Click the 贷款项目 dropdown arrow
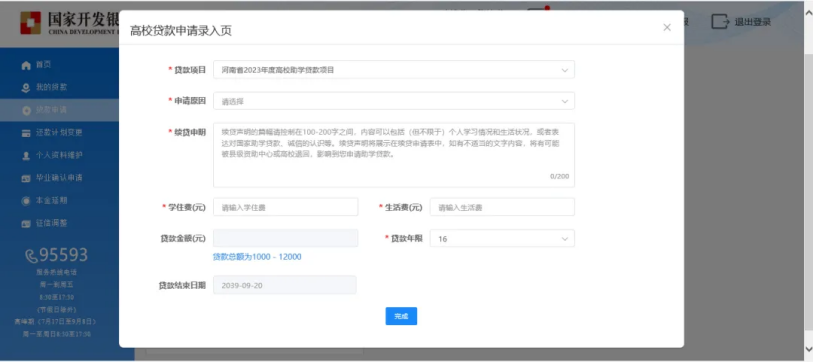Viewport: 814px width, 363px height. pos(564,70)
